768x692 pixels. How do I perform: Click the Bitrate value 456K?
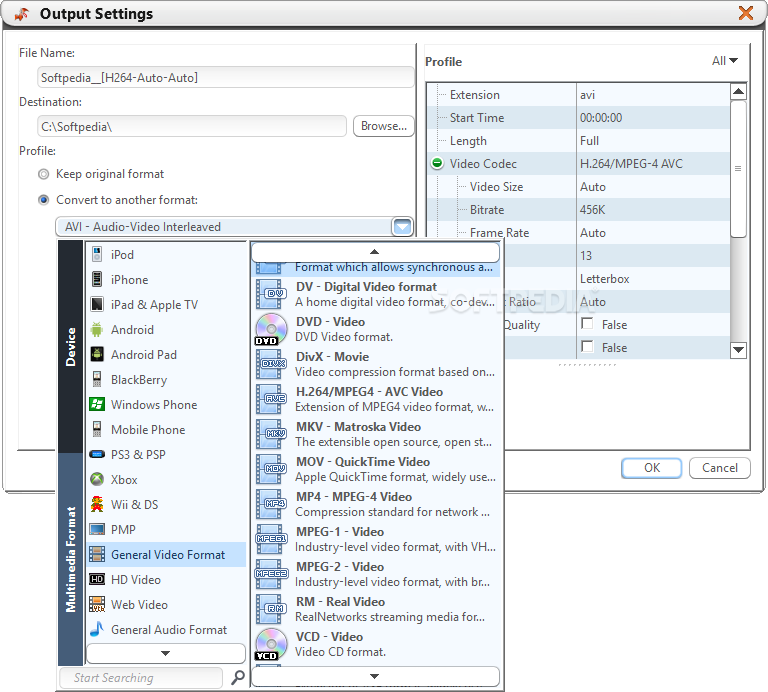click(592, 210)
